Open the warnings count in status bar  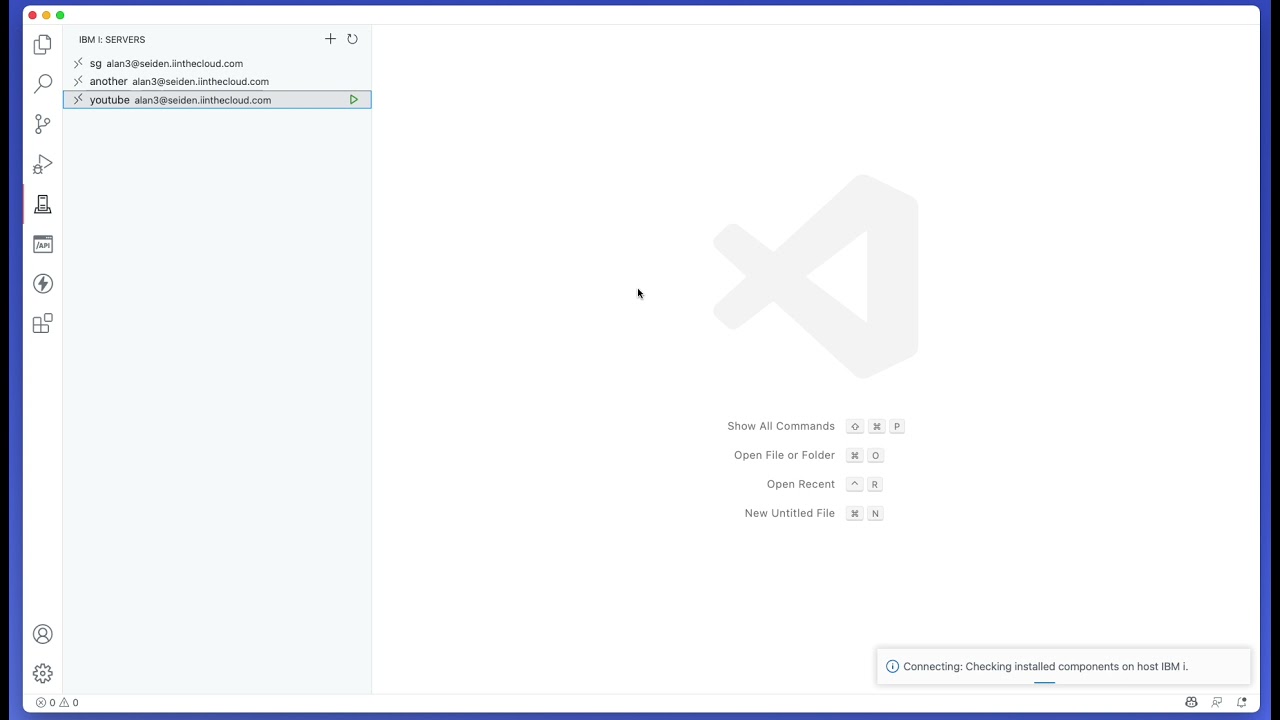point(69,702)
